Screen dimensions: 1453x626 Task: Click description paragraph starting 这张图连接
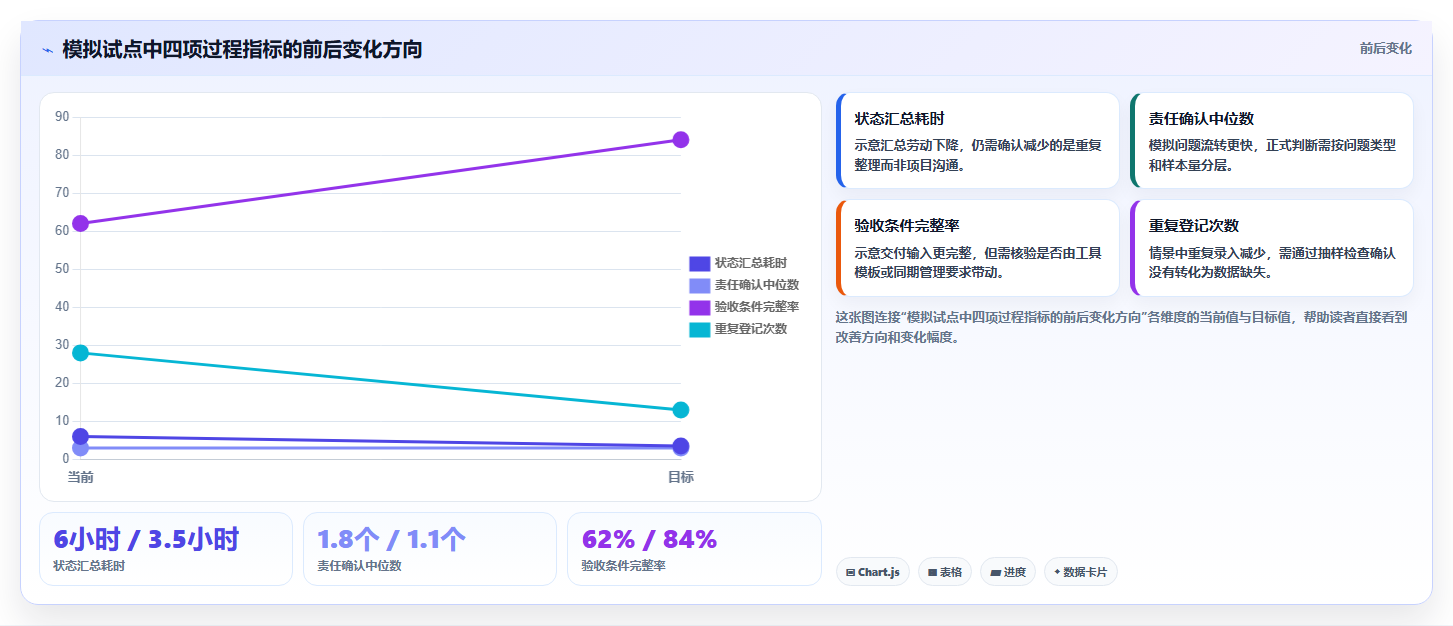[x=1121, y=327]
